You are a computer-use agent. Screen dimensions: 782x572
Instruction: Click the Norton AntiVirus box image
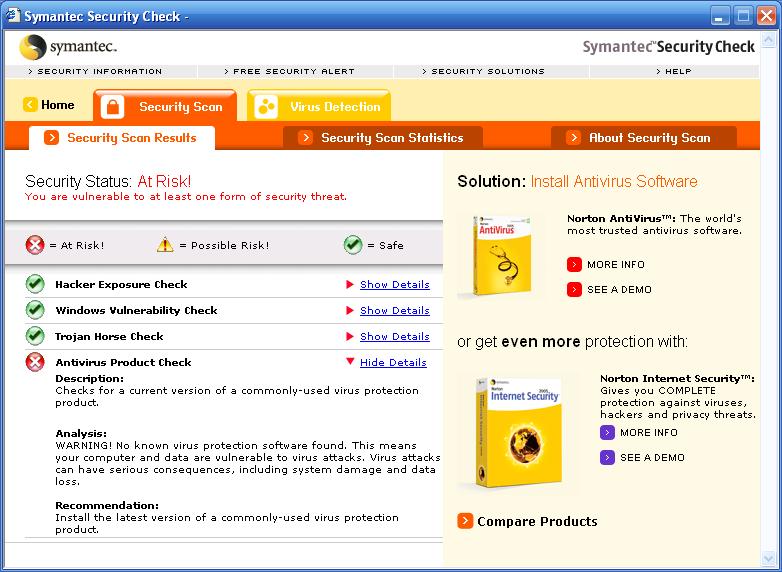(501, 256)
